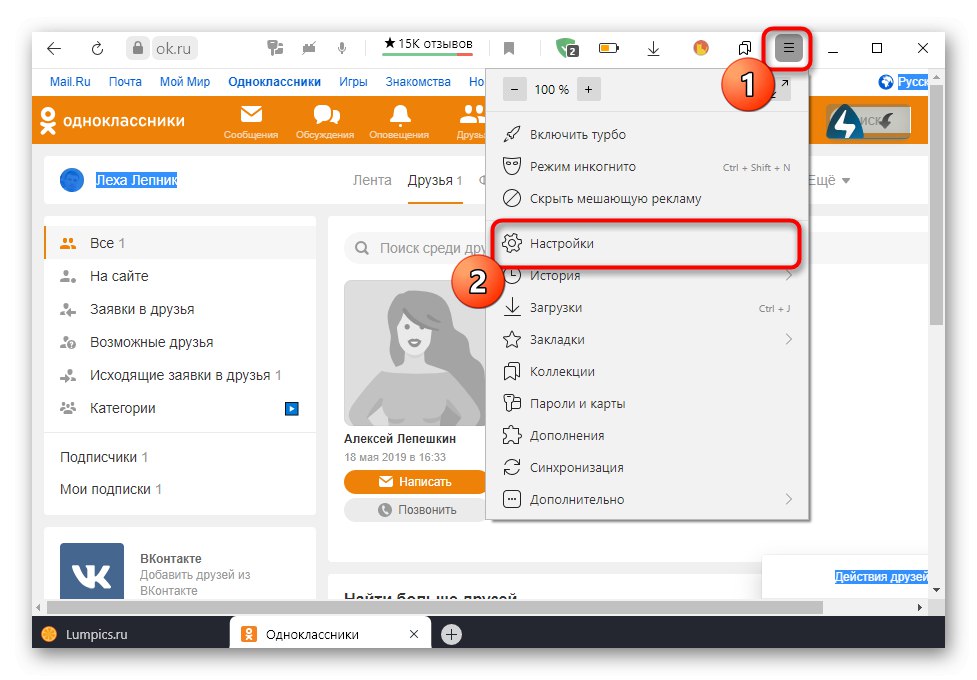Click Позвонить button
977x680 pixels.
415,510
